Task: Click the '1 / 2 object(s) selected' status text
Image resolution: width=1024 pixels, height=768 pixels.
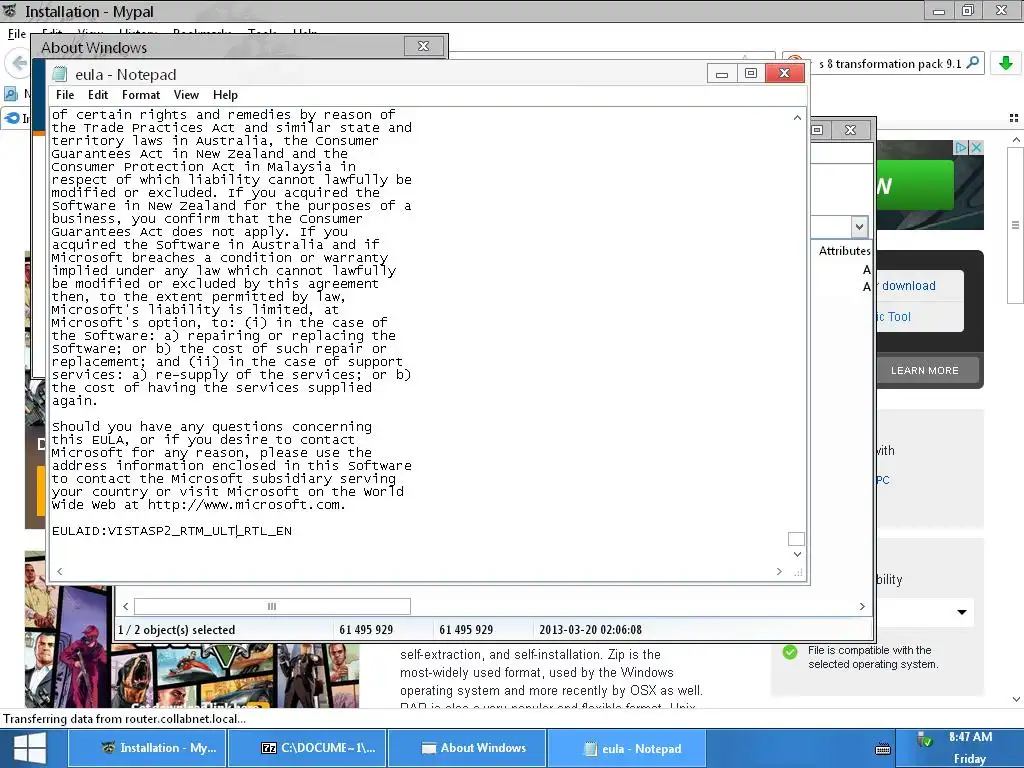Action: click(x=176, y=630)
